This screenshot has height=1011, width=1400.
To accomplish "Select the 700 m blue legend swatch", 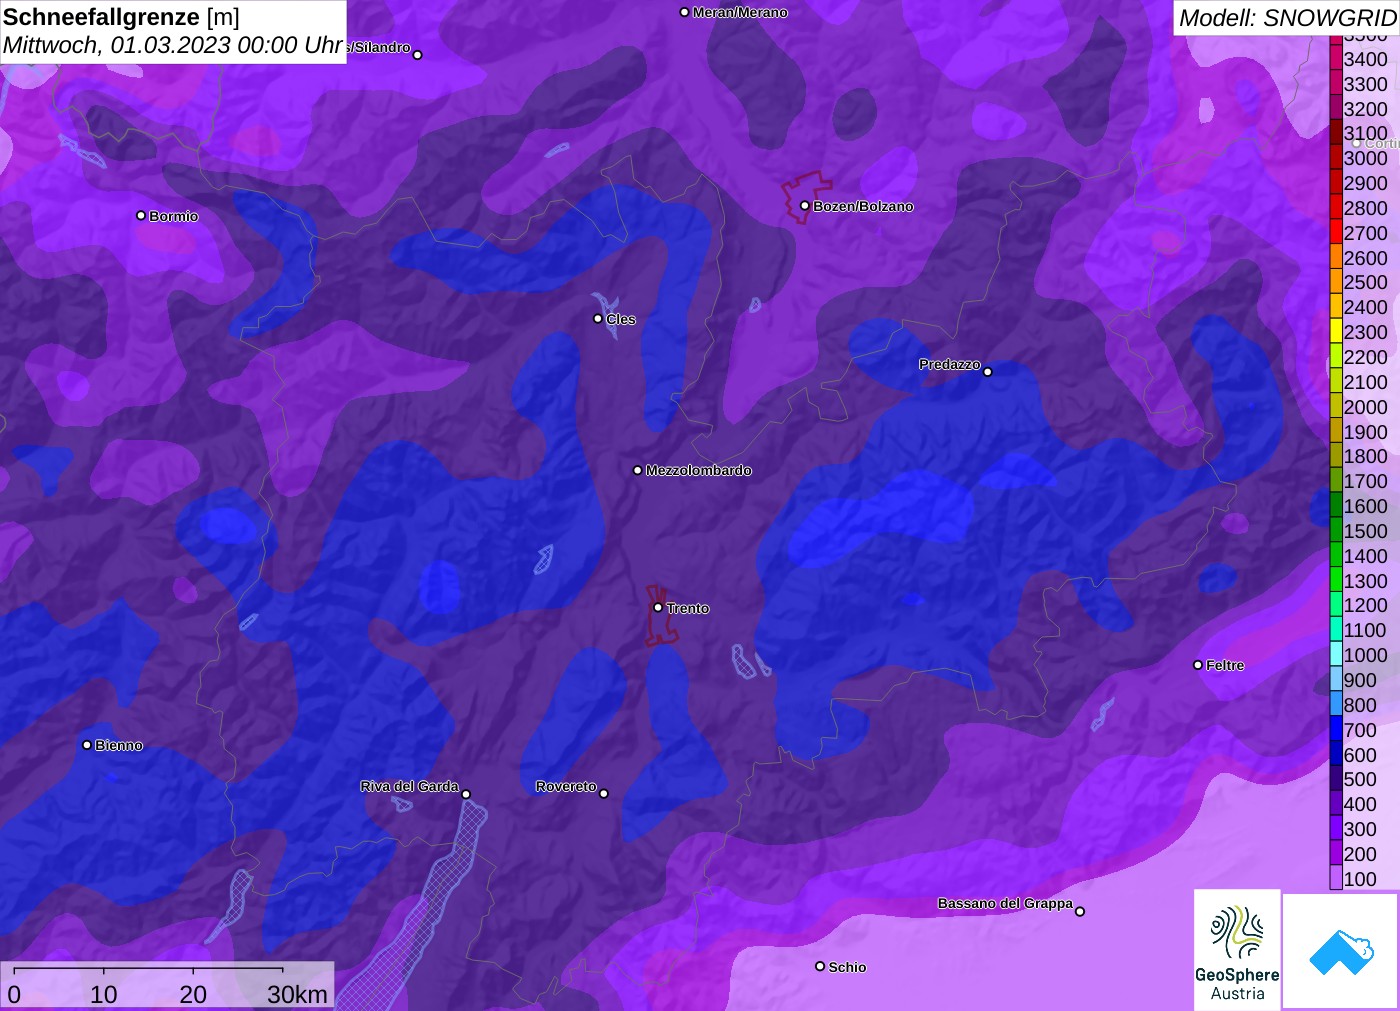I will [1336, 729].
